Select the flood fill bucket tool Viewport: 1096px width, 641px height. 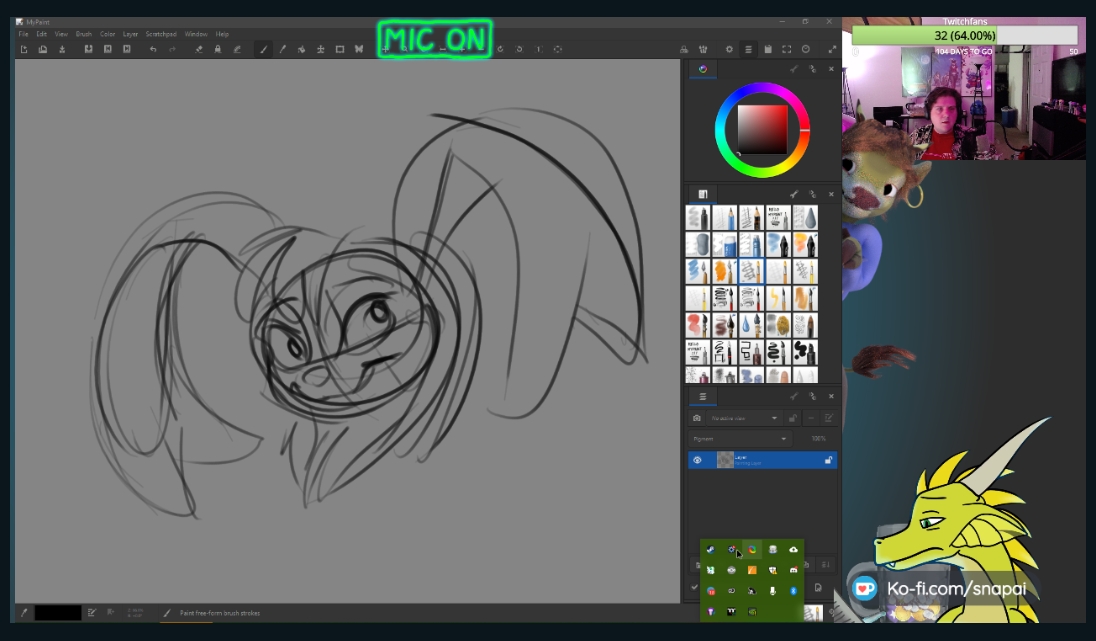pyautogui.click(x=302, y=49)
